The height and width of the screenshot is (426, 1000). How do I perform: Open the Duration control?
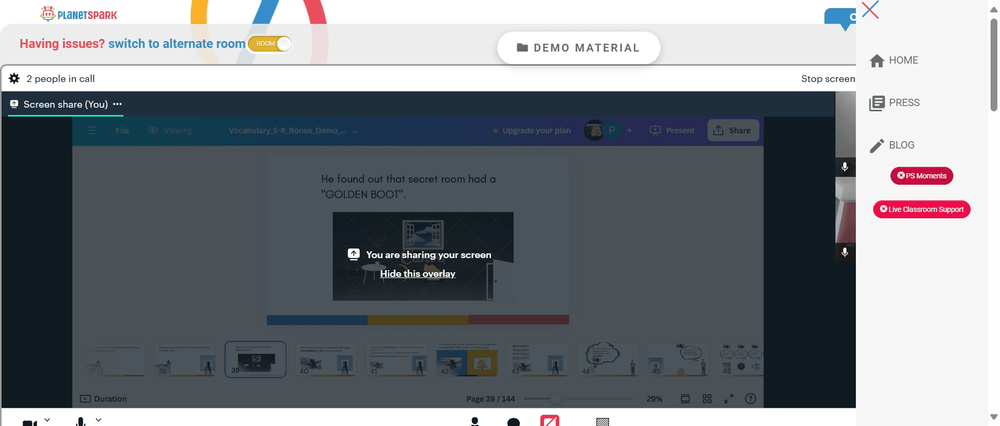click(103, 399)
